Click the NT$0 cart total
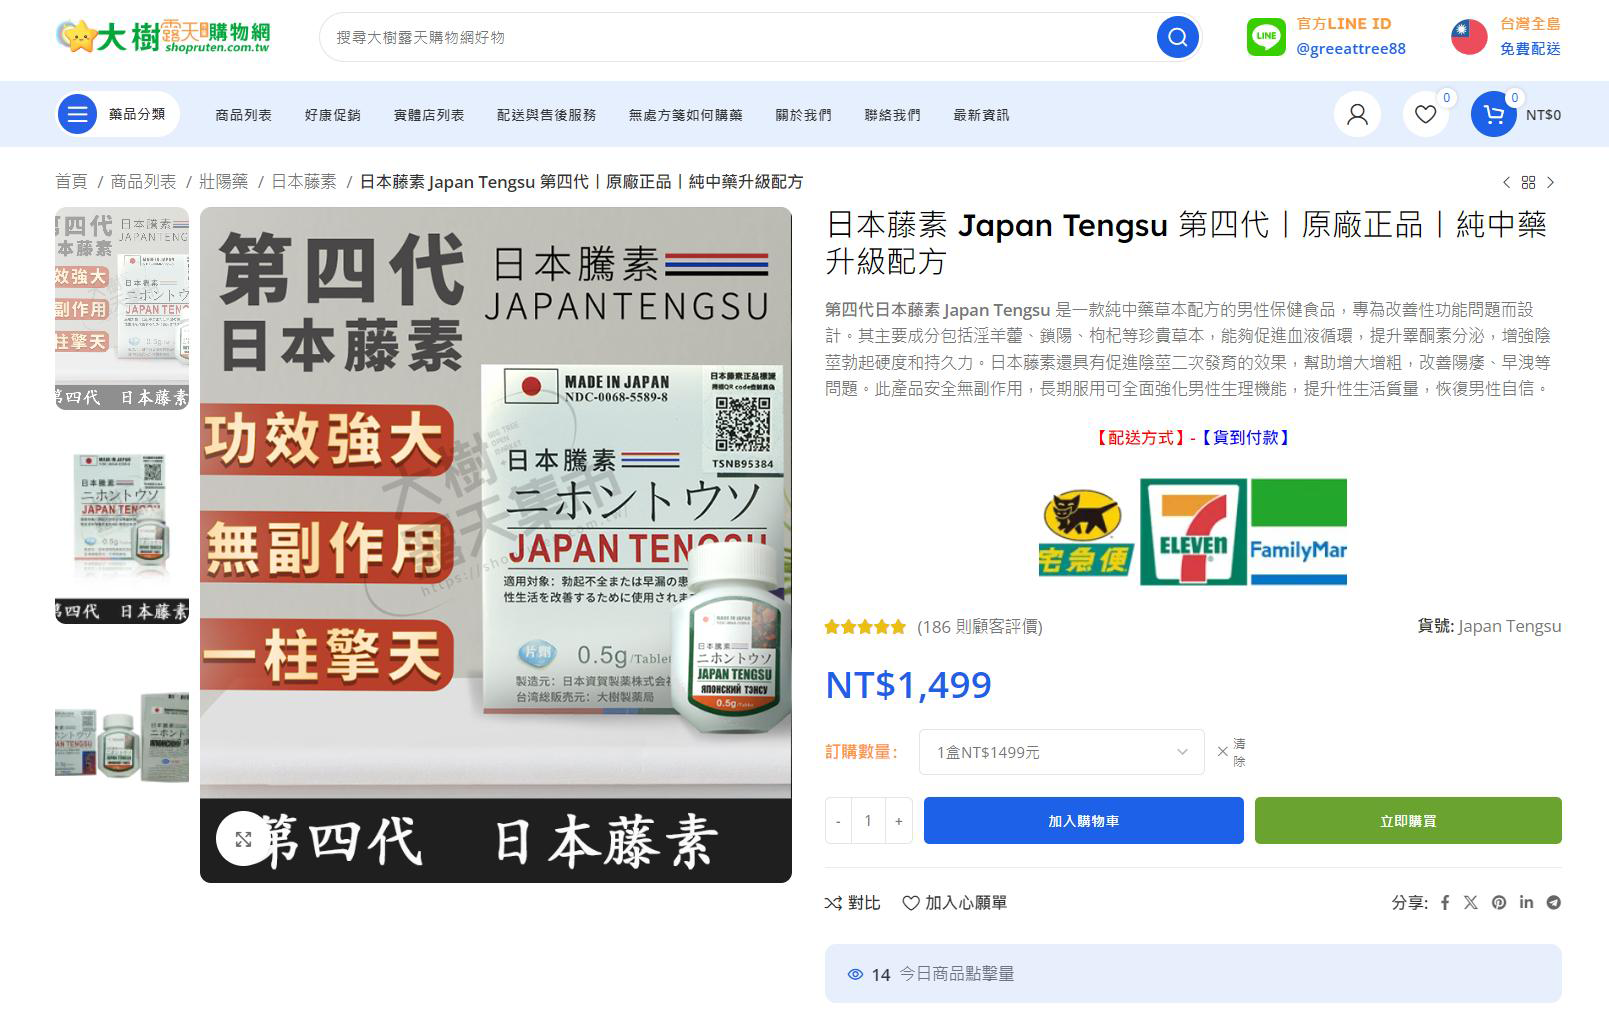 click(1543, 115)
